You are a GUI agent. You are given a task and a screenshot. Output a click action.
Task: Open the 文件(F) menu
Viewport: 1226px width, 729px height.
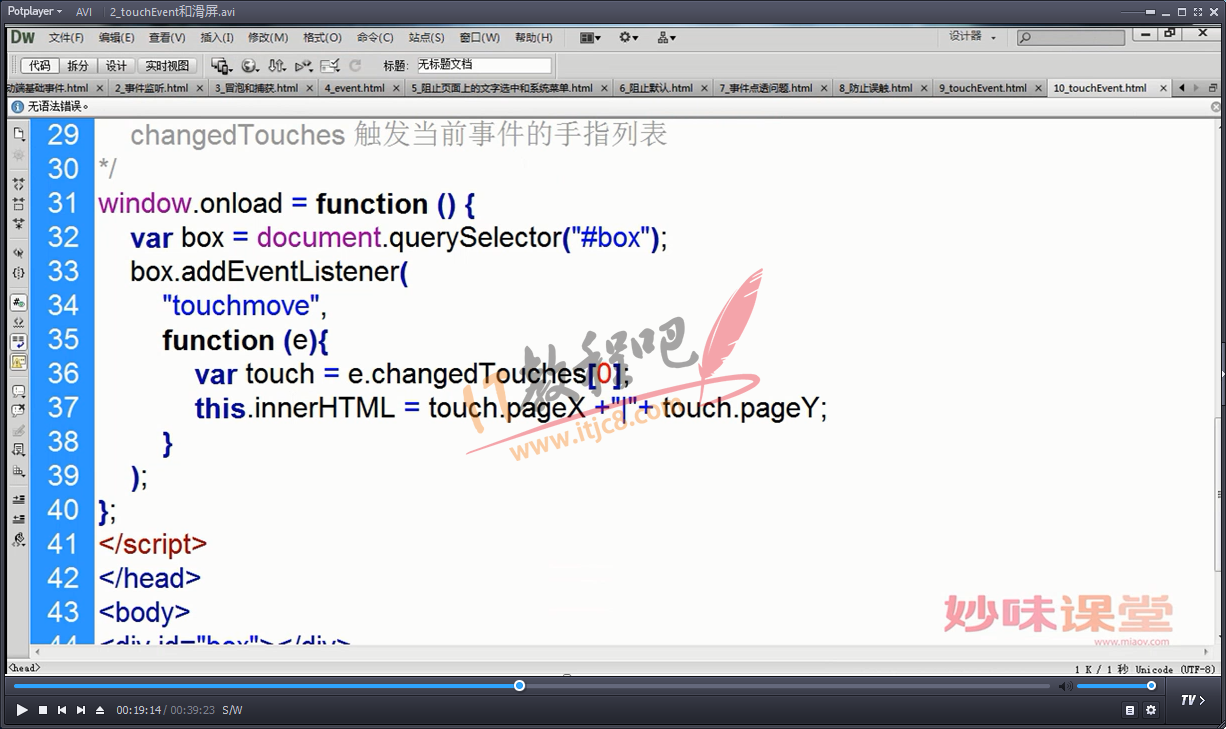[x=66, y=37]
